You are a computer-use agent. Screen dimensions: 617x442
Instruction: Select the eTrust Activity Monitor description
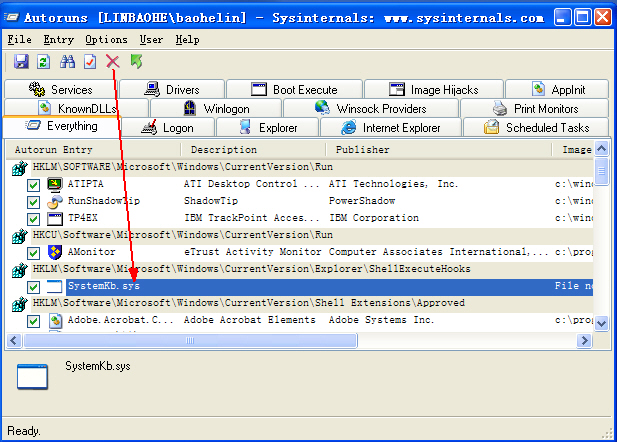pyautogui.click(x=253, y=252)
